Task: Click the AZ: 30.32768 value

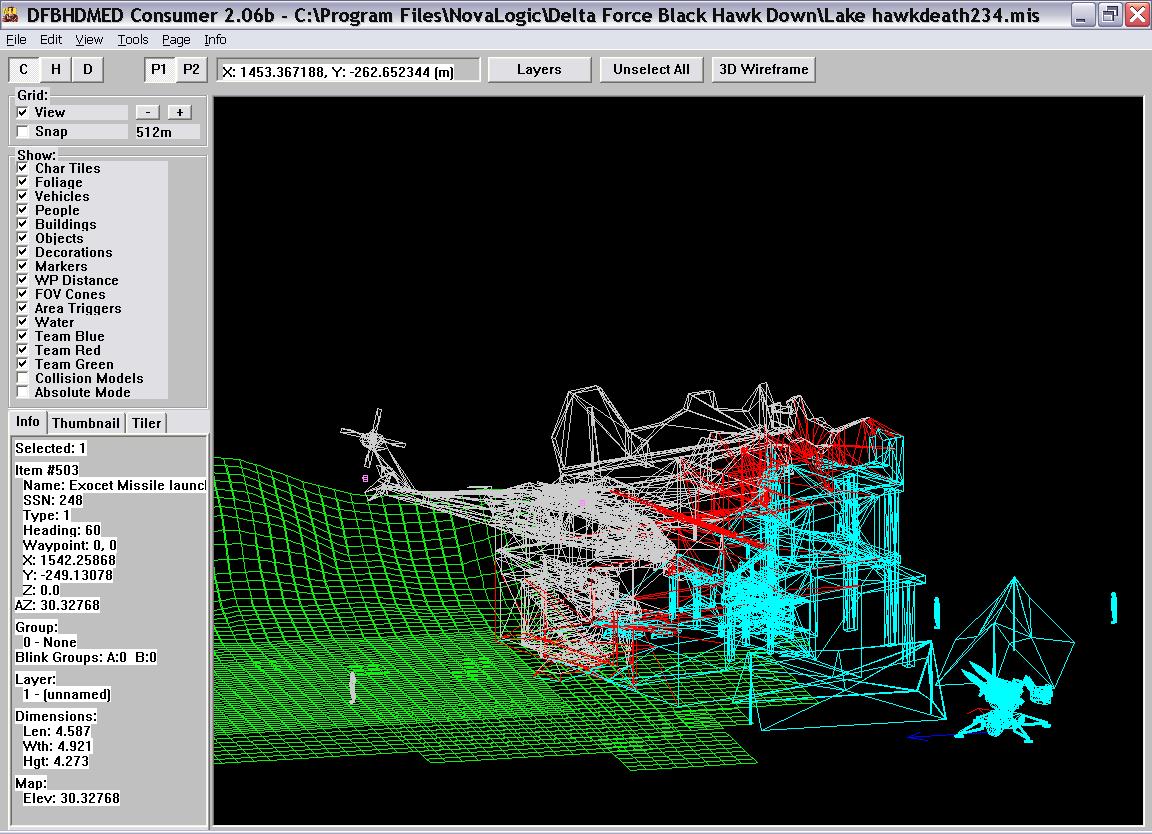Action: click(57, 605)
